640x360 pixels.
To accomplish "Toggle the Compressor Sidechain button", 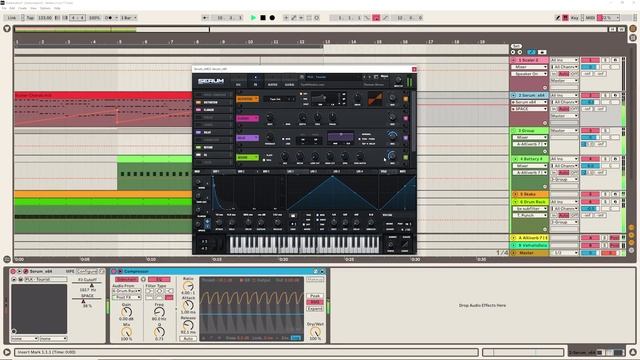I will coord(127,280).
